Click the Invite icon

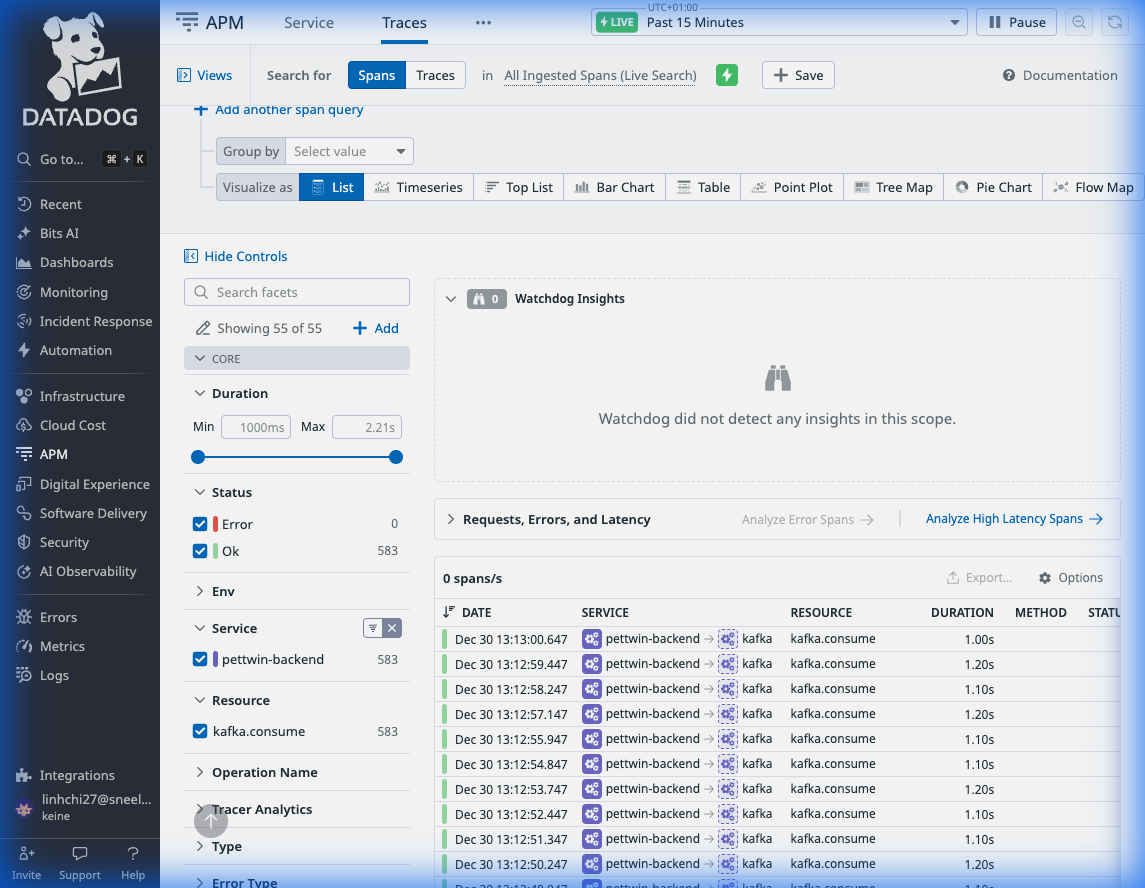26,853
